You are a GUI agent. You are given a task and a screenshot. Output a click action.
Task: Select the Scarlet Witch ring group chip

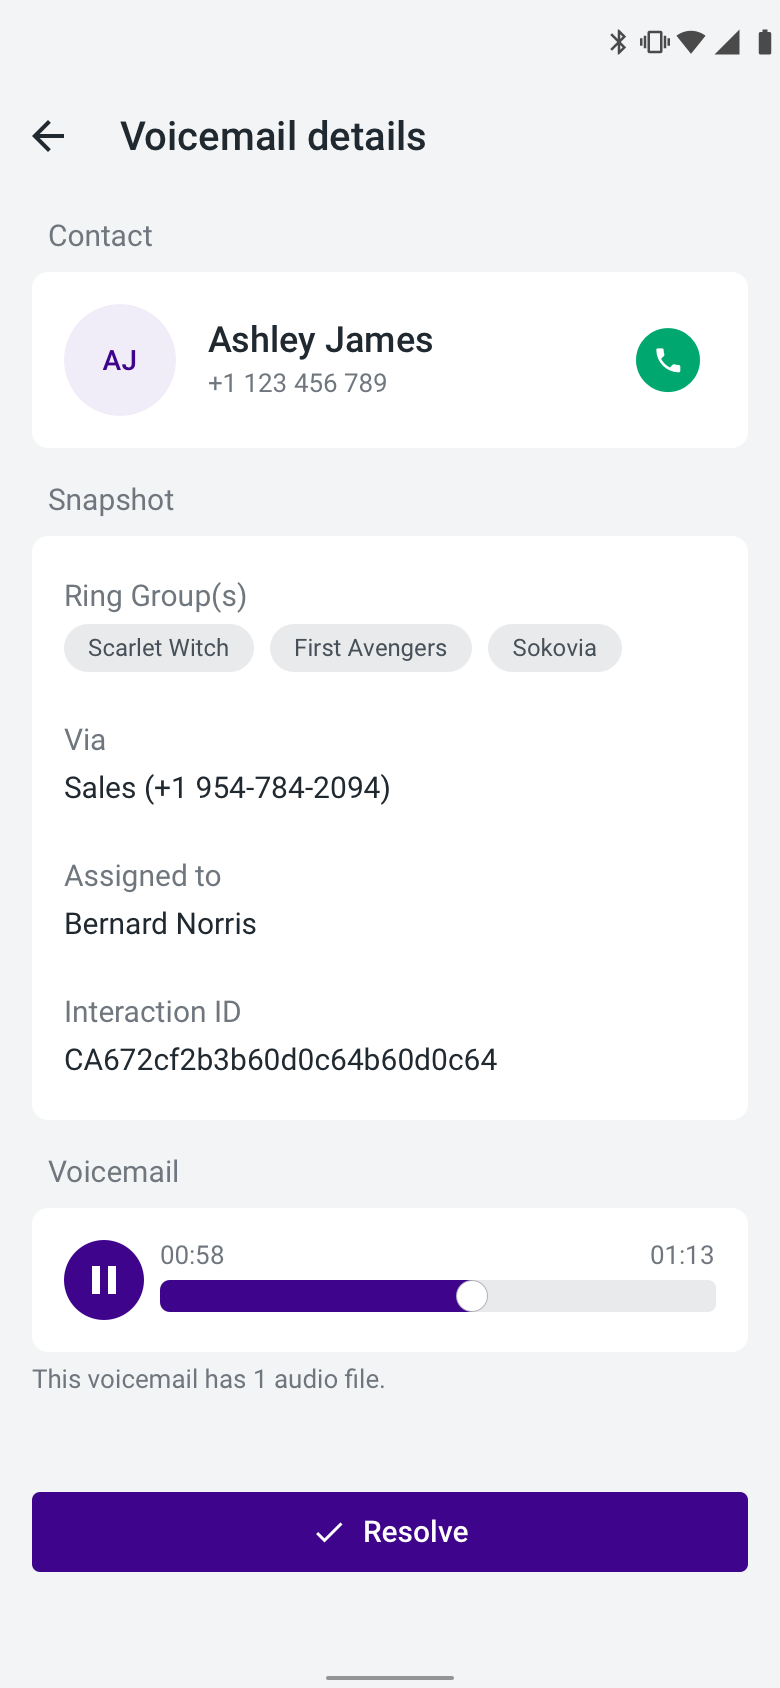click(159, 648)
